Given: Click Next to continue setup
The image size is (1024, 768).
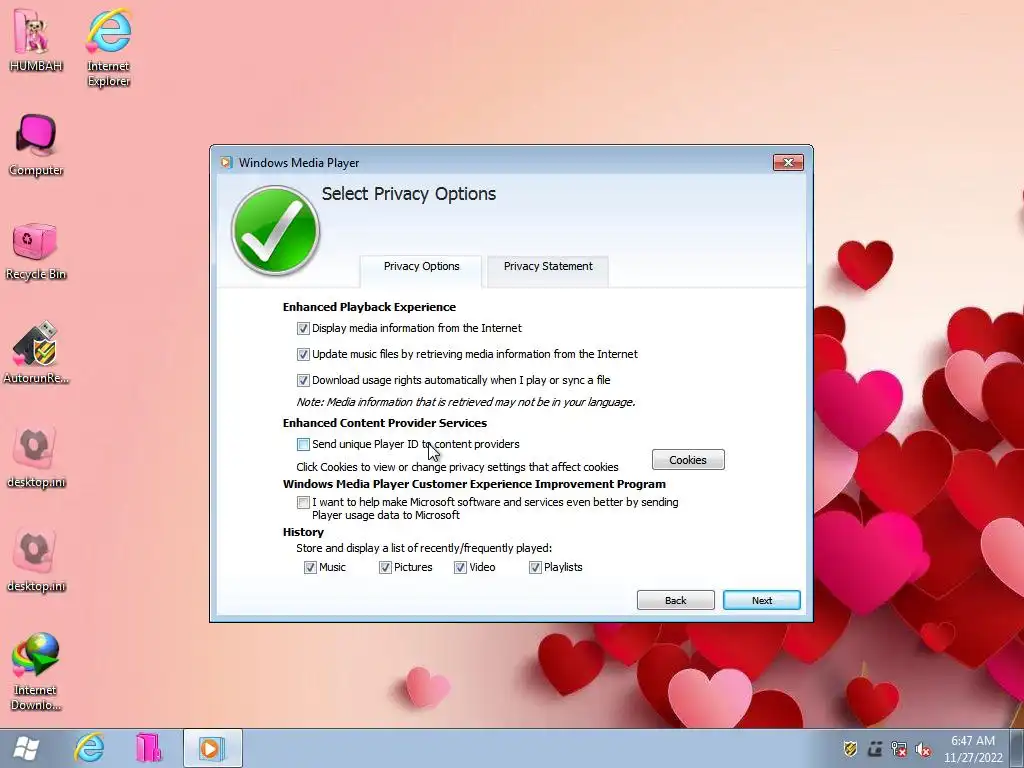Looking at the screenshot, I should click(x=761, y=600).
